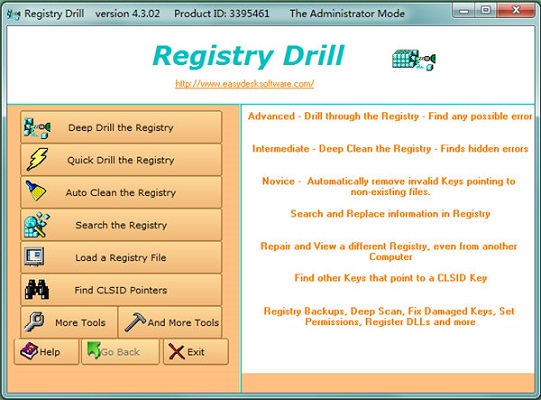Click the Help book icon
Screen dimensions: 541x400
(x=29, y=351)
